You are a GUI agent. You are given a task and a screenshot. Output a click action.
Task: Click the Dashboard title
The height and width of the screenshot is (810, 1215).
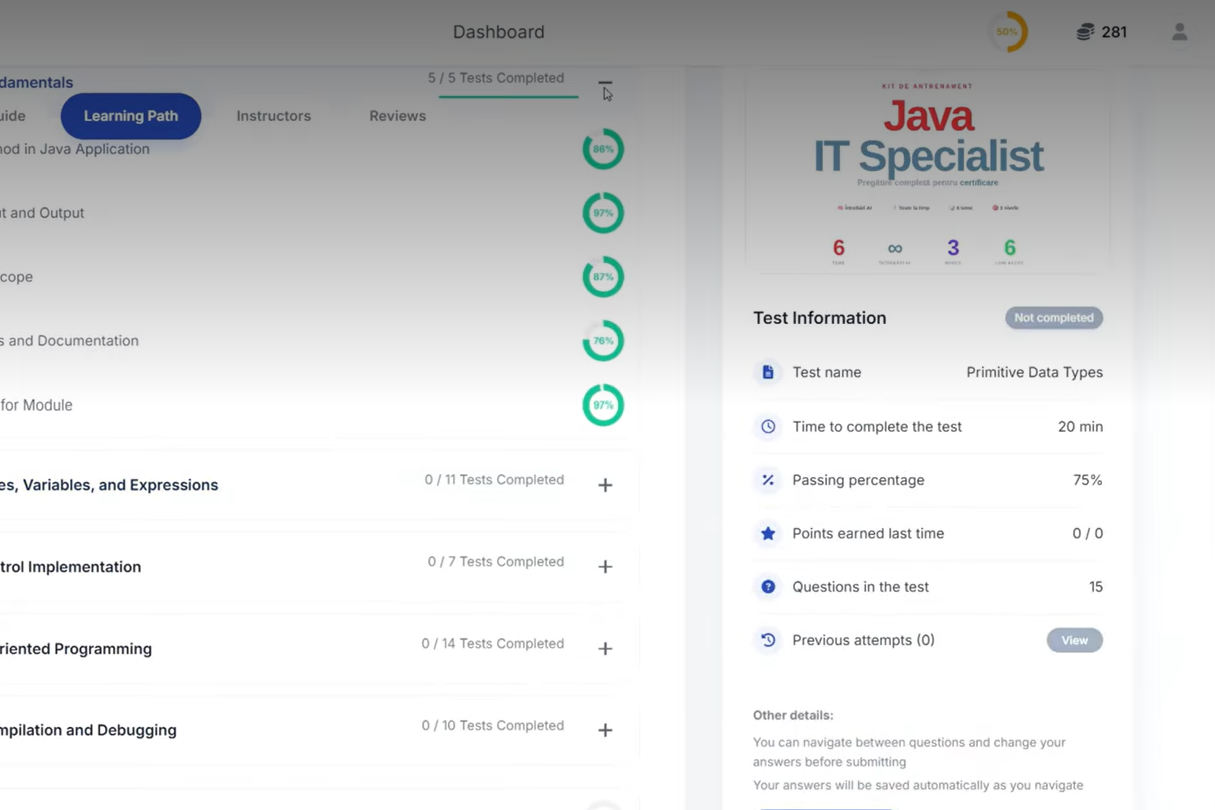pyautogui.click(x=499, y=32)
